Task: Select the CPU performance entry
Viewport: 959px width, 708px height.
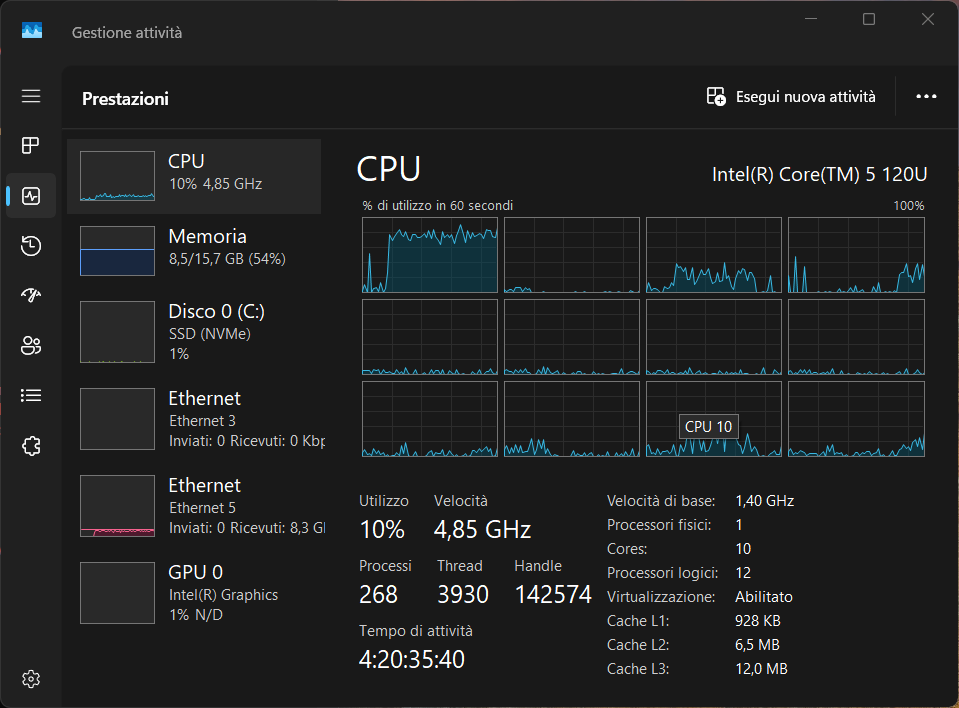Action: [x=194, y=176]
